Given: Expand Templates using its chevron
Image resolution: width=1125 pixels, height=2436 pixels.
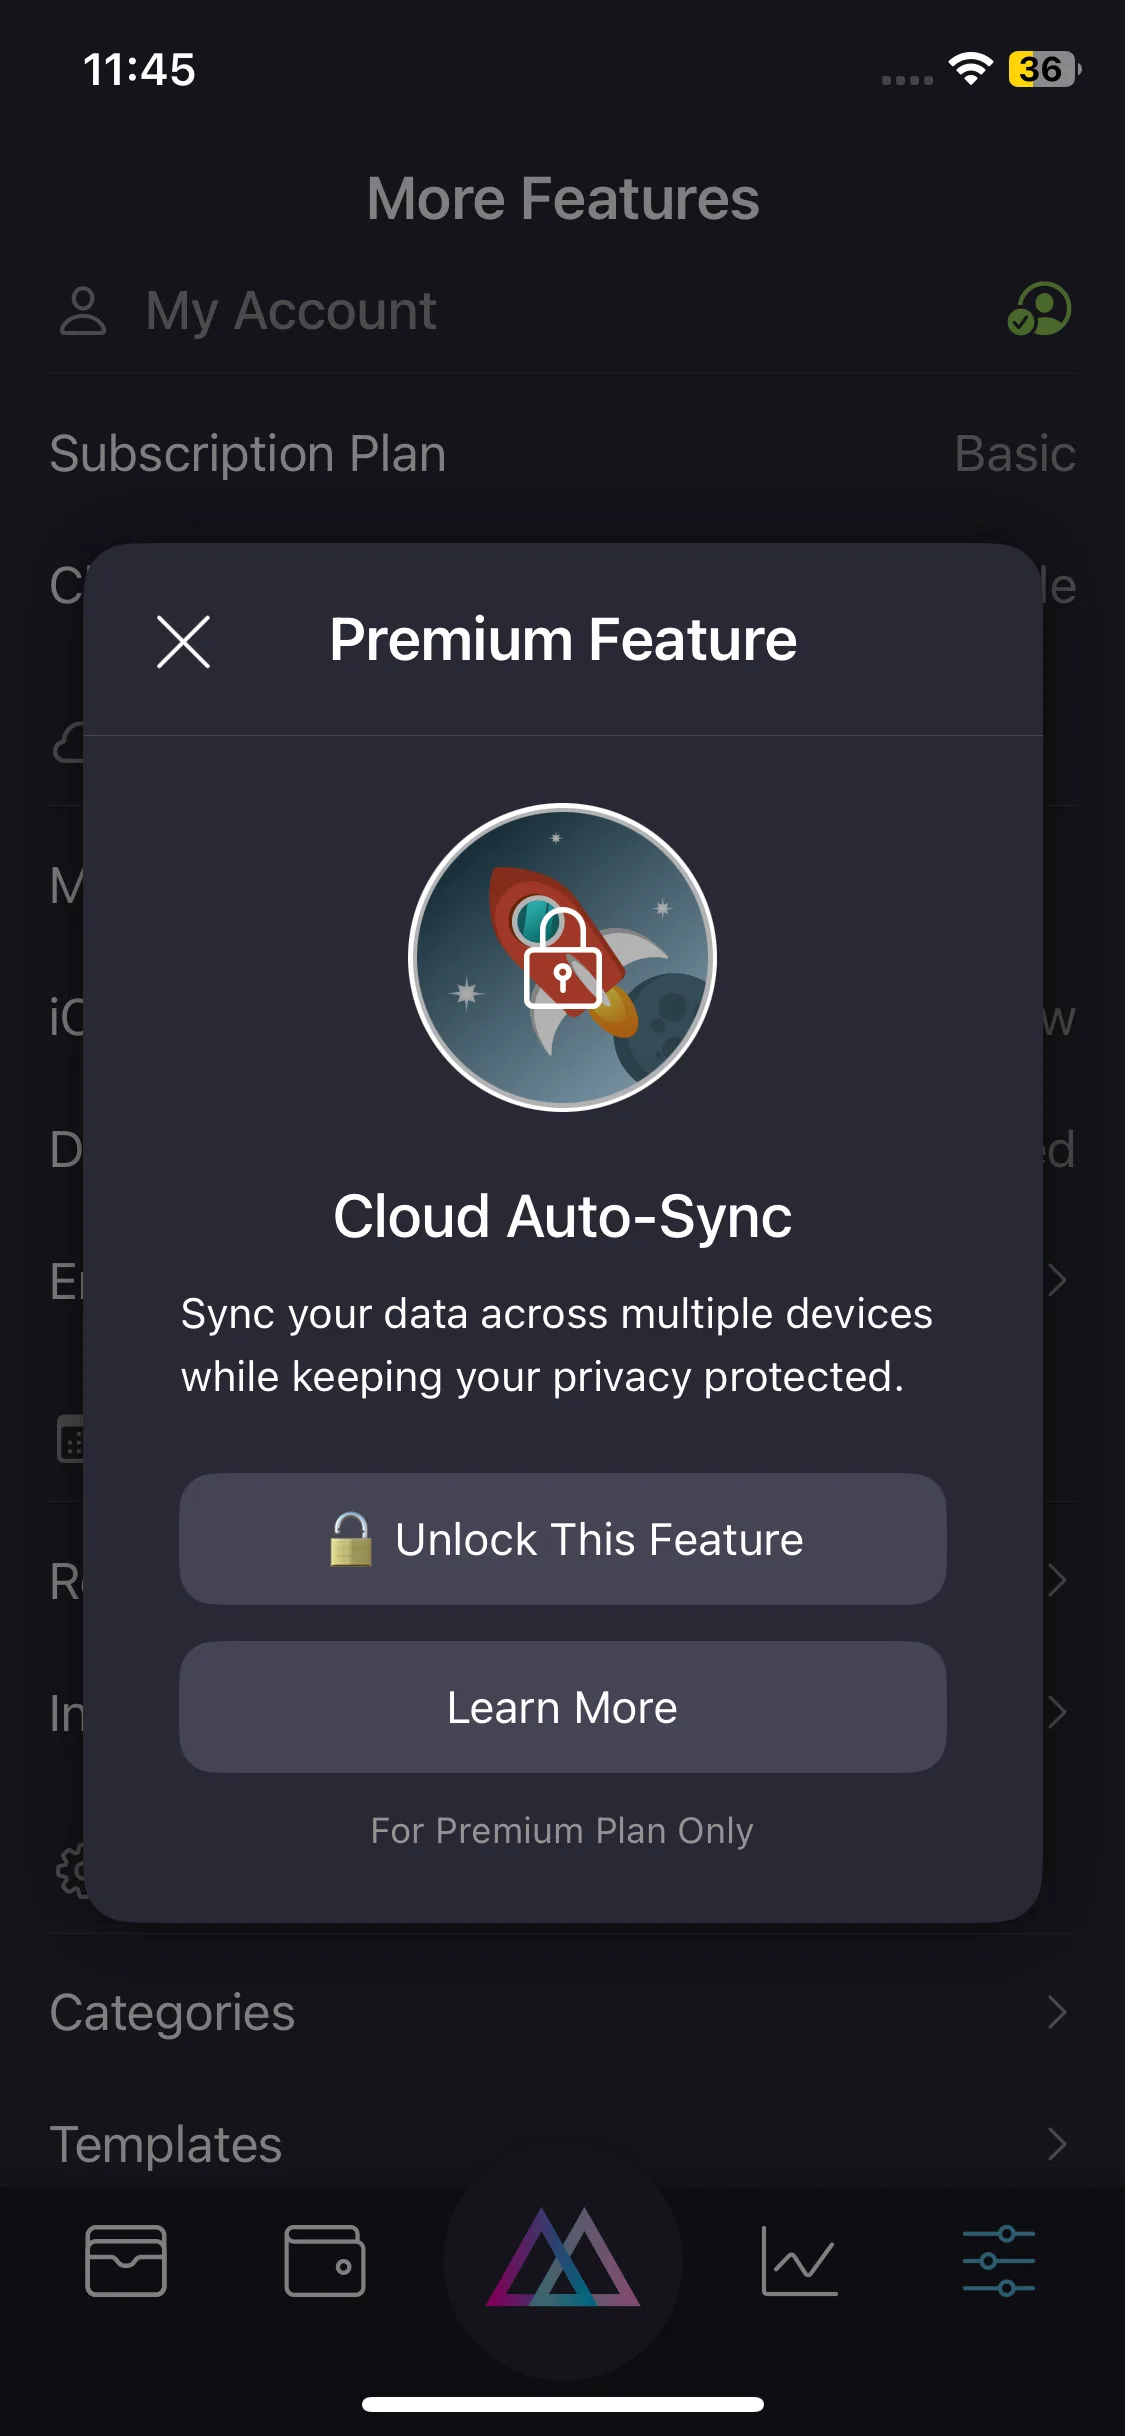Looking at the screenshot, I should tap(1056, 2144).
